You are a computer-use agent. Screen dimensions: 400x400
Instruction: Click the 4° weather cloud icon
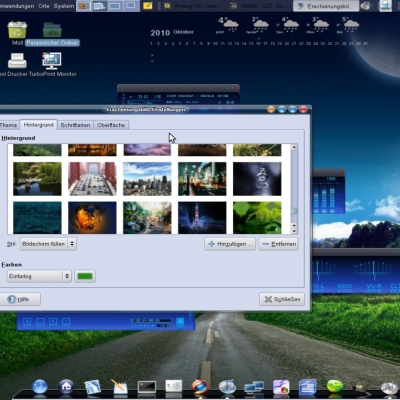(231, 24)
